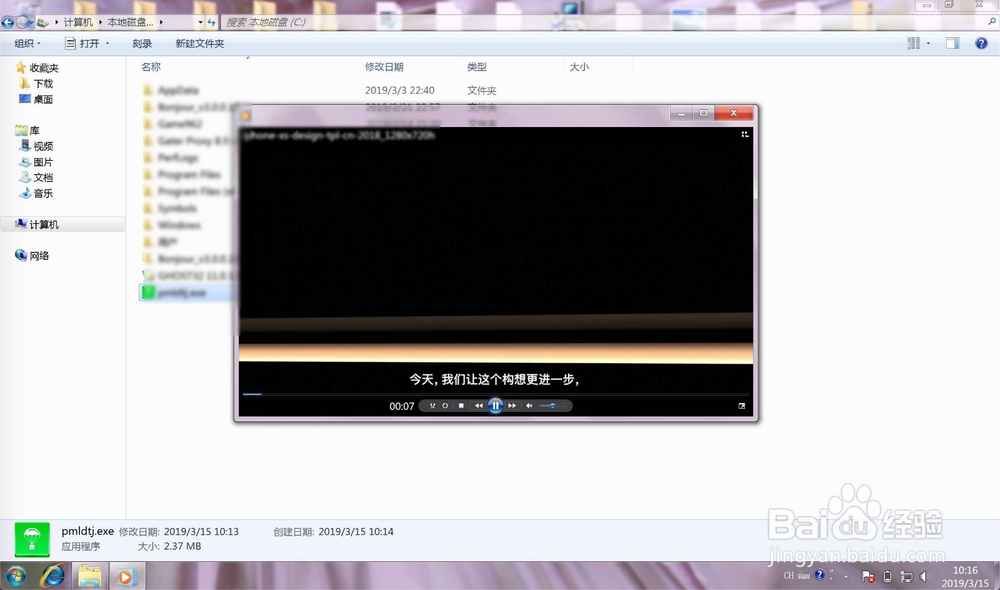Open the address bar history dropdown
The width and height of the screenshot is (1000, 590).
[200, 22]
